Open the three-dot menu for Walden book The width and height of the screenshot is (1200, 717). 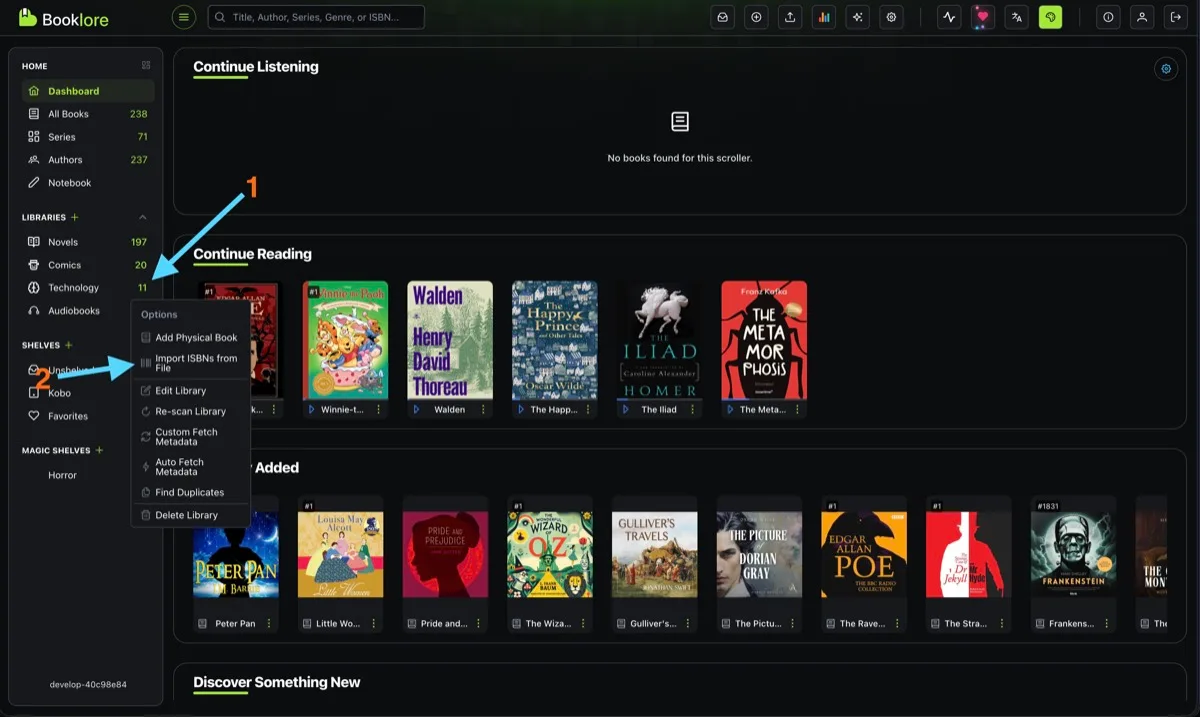pos(482,409)
